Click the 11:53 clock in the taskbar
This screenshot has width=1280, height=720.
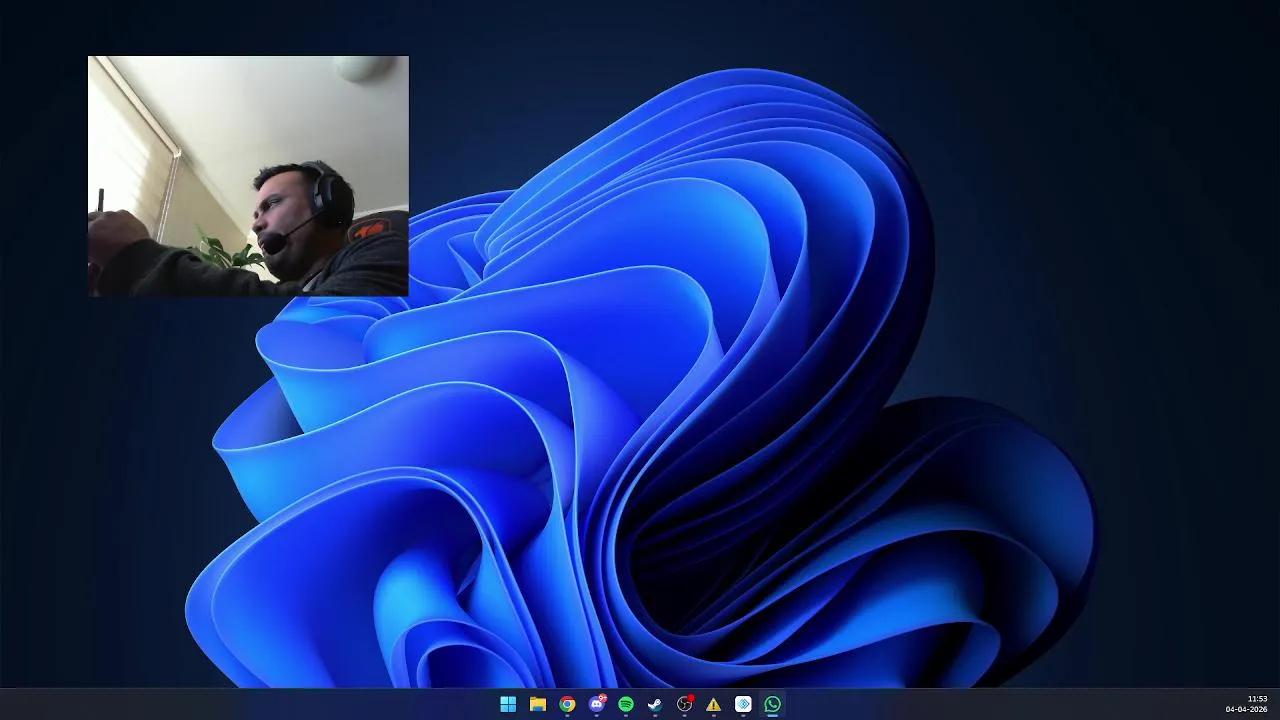(x=1257, y=699)
